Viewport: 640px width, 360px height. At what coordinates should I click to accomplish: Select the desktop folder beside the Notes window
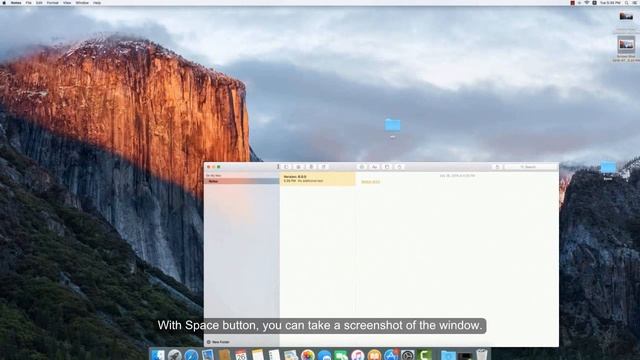pyautogui.click(x=608, y=167)
